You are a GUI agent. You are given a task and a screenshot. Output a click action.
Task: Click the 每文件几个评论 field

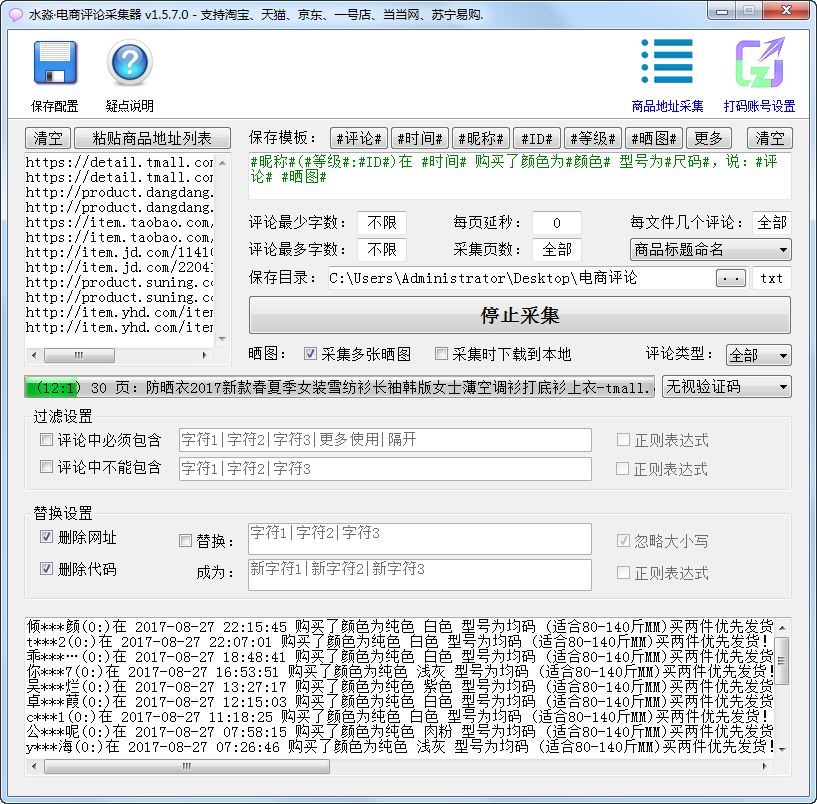[x=772, y=223]
